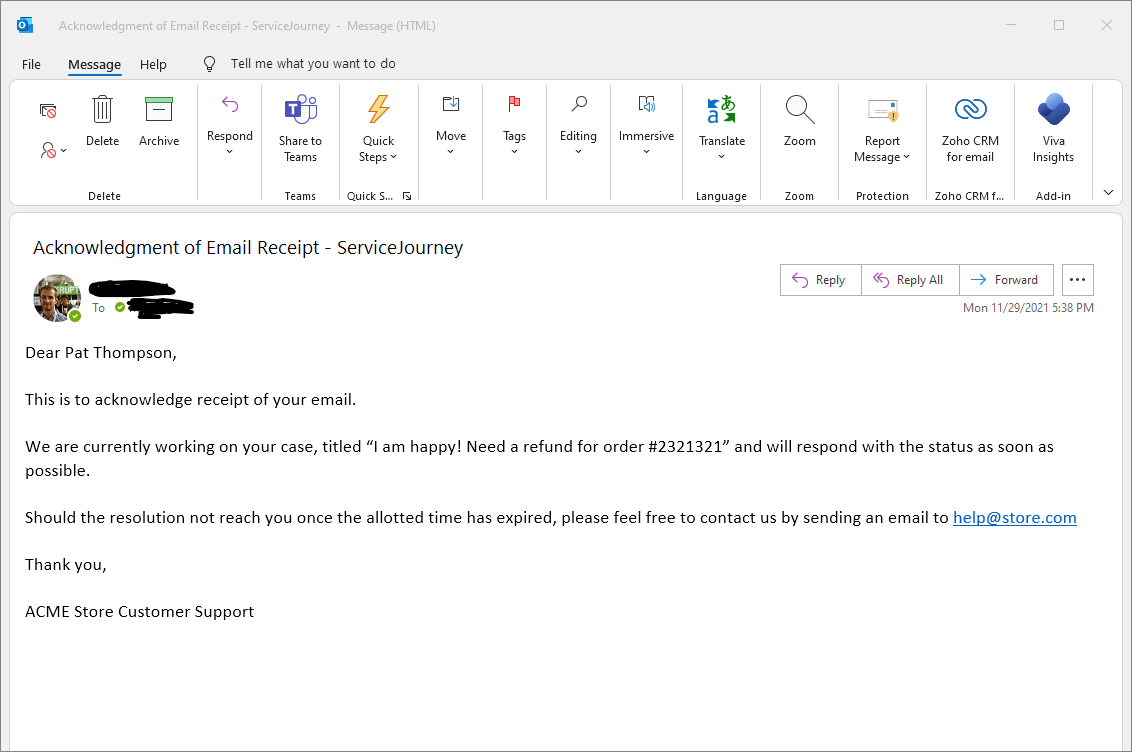
Task: Open the Report Message dropdown
Action: tap(882, 148)
